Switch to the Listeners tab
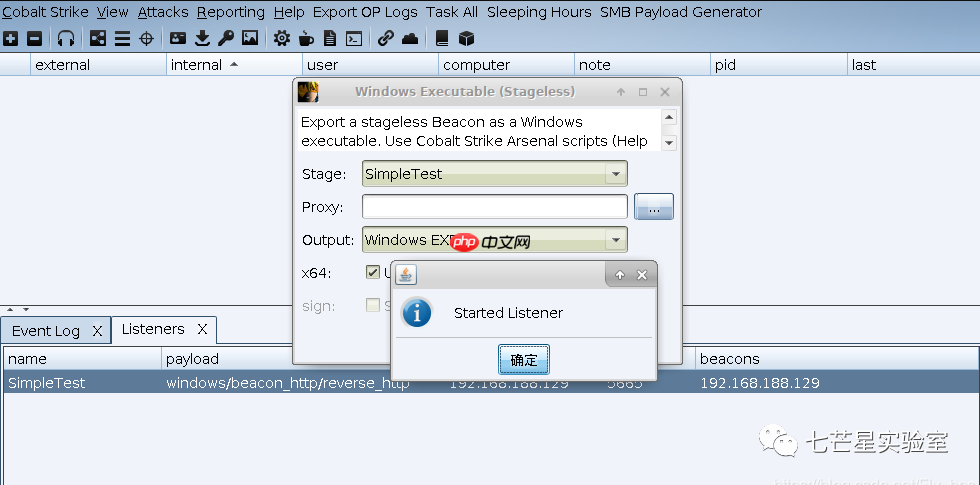Viewport: 980px width, 485px height. click(153, 329)
